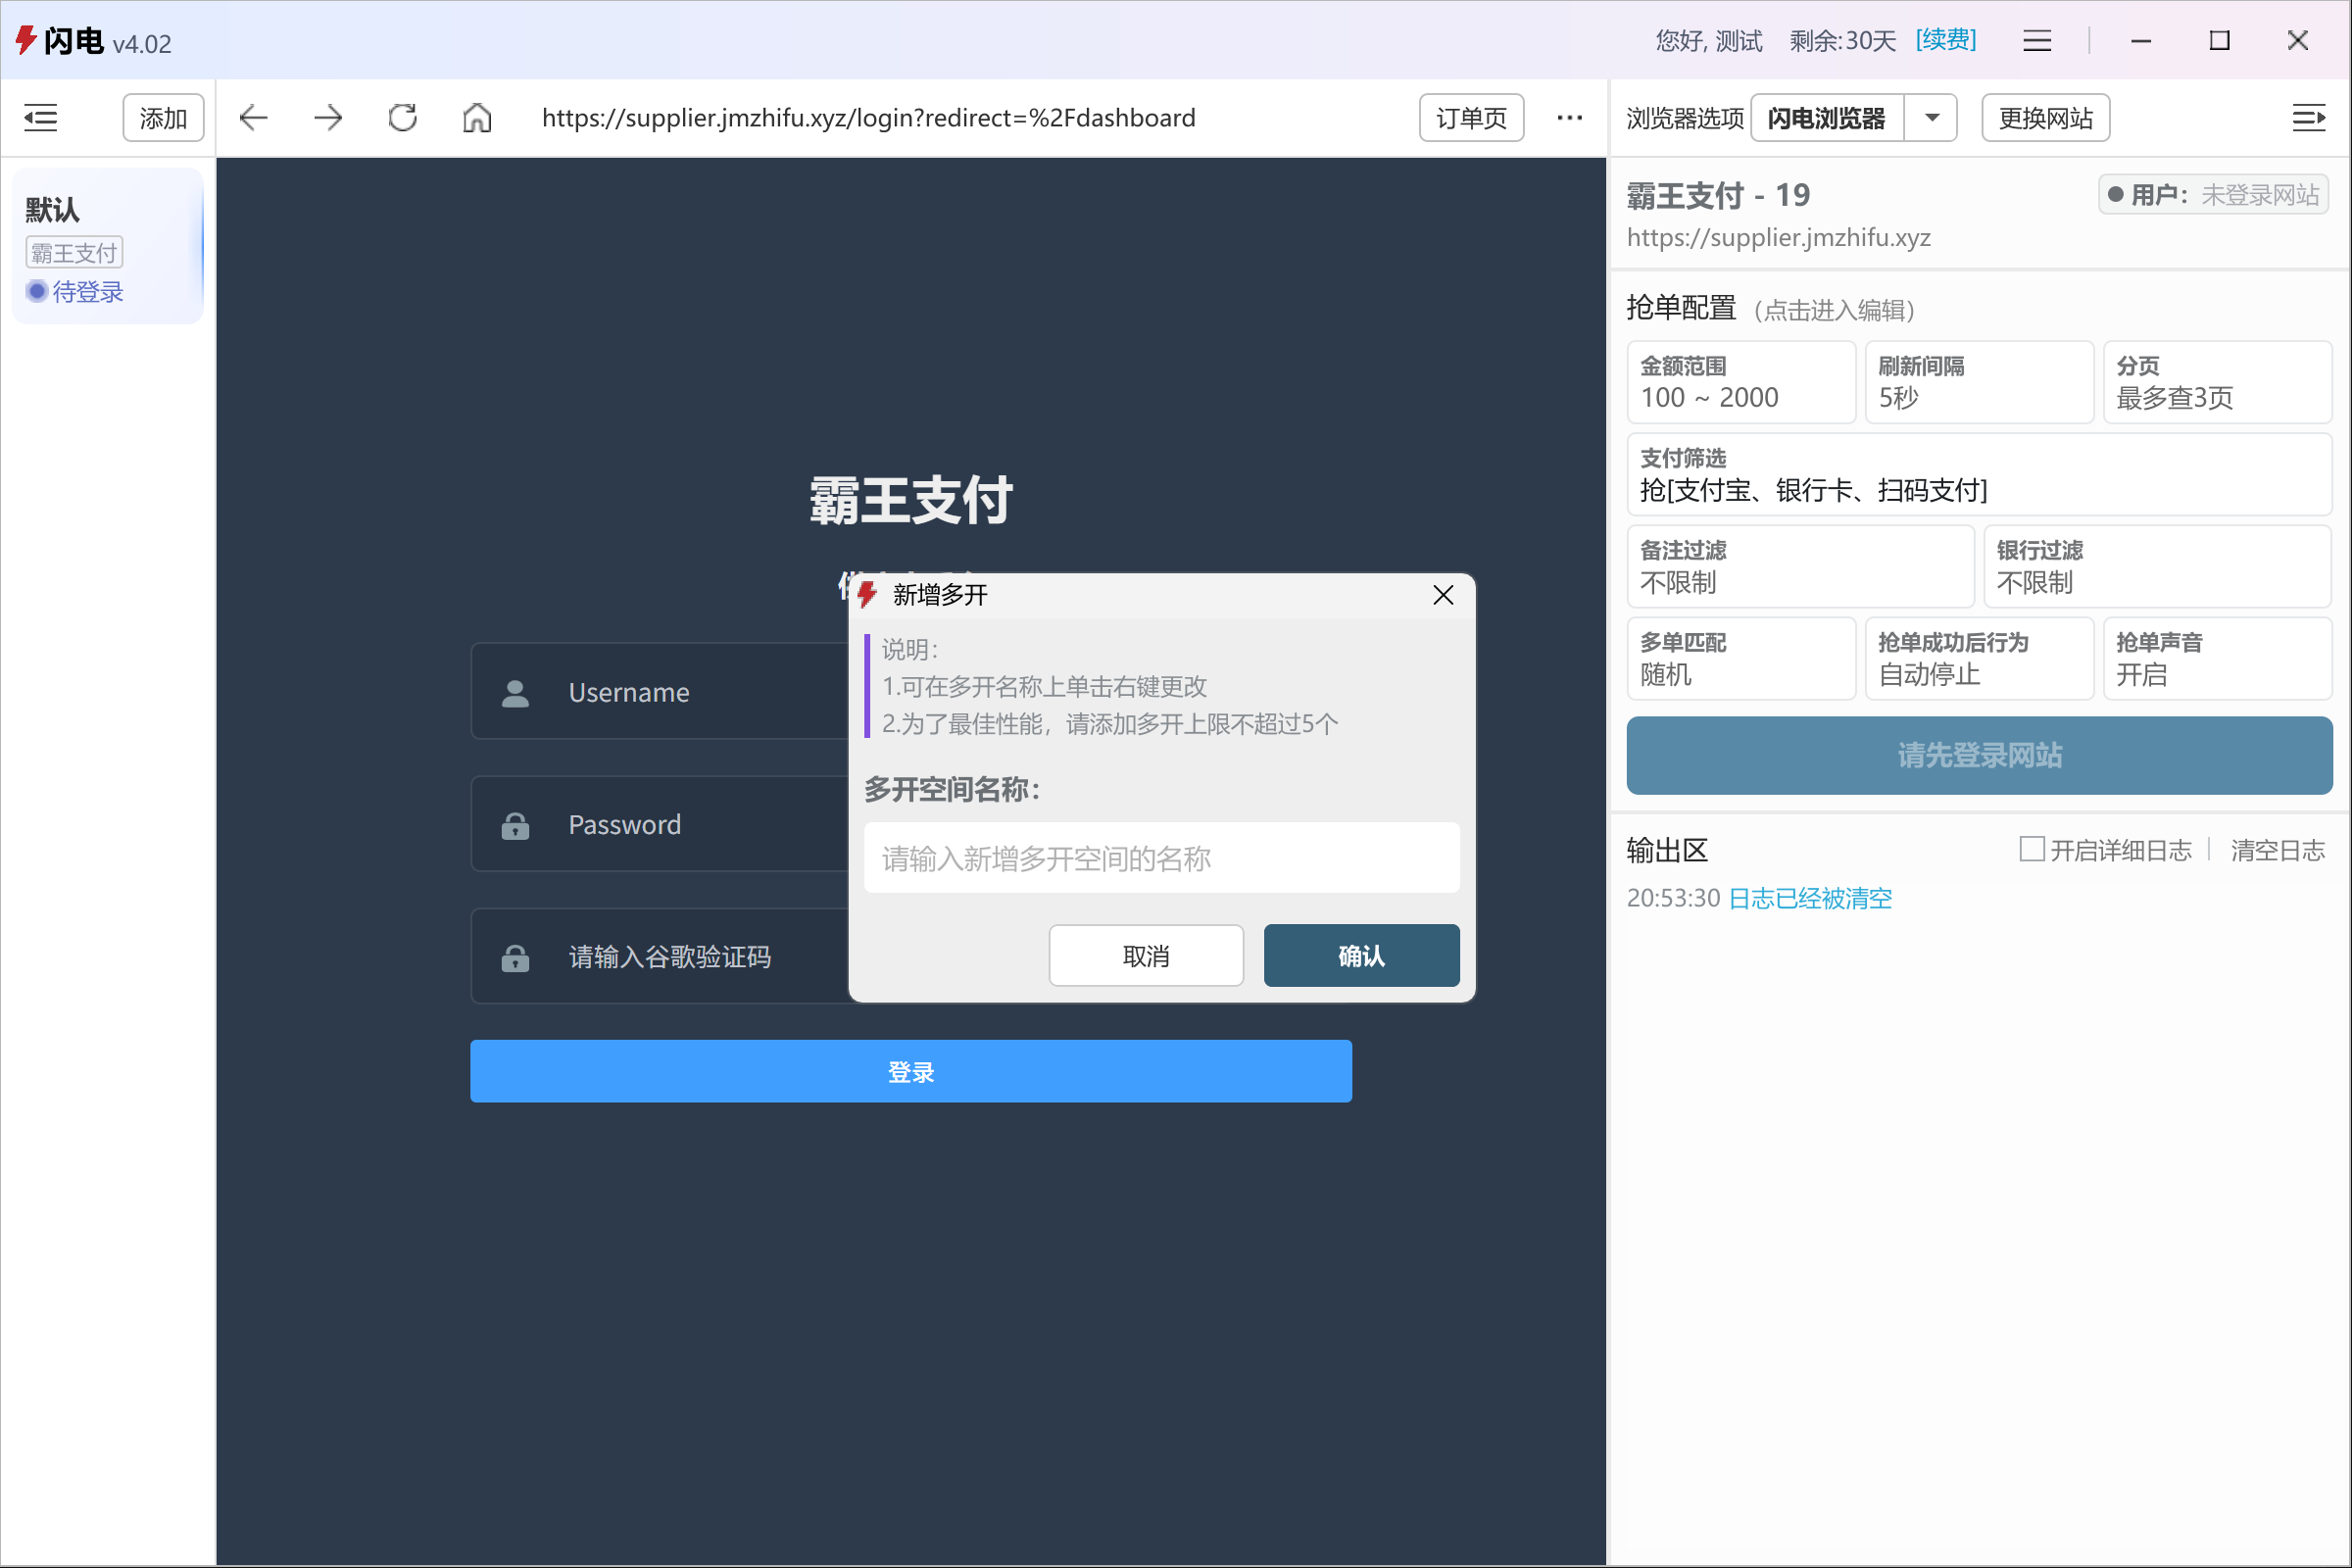Click 取消 to cancel dialog
This screenshot has height=1568, width=2352.
[1145, 956]
